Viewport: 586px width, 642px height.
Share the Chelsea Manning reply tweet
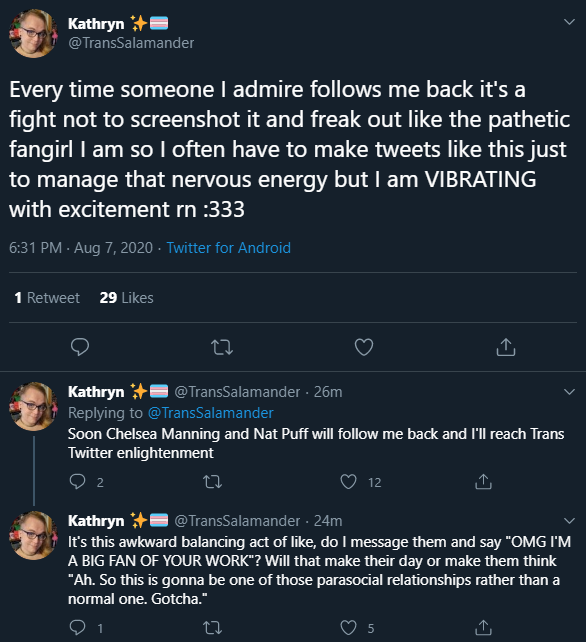(483, 482)
